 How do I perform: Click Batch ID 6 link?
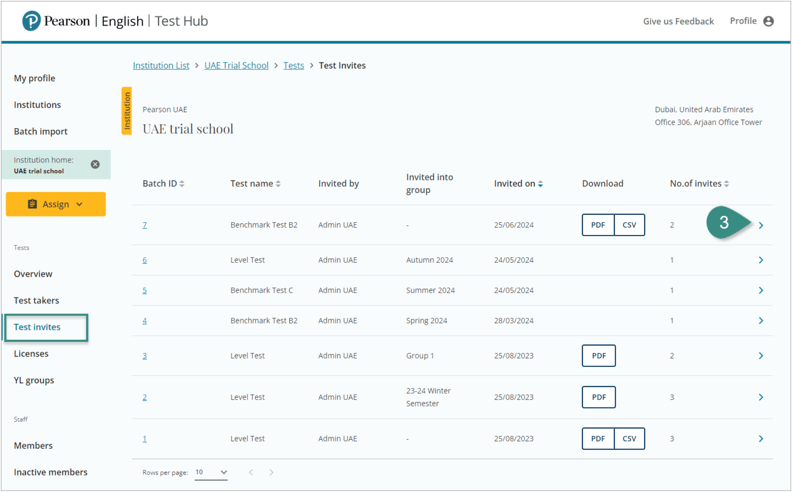click(x=144, y=260)
